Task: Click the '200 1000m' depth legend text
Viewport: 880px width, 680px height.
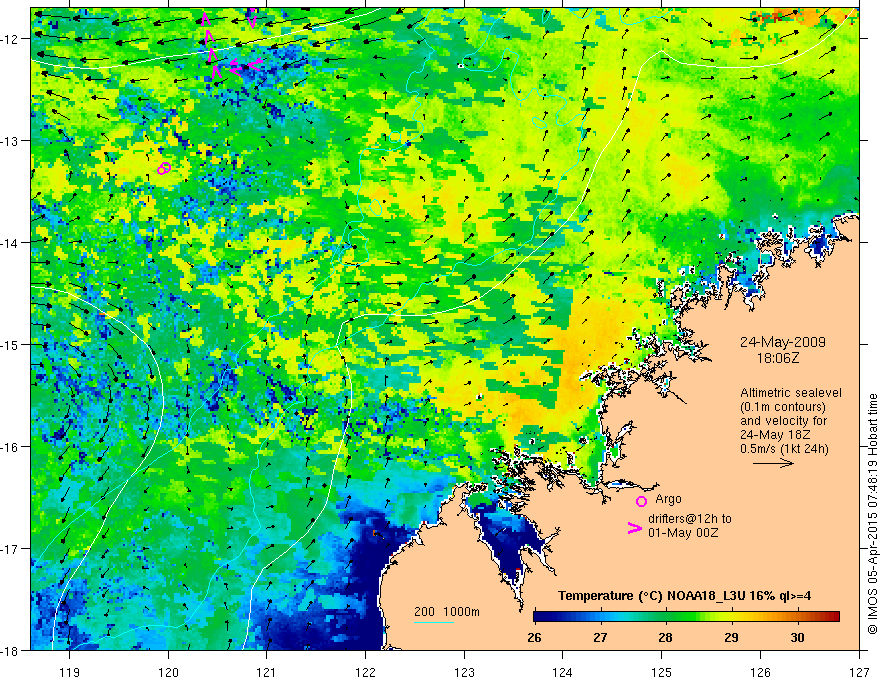Action: [447, 612]
